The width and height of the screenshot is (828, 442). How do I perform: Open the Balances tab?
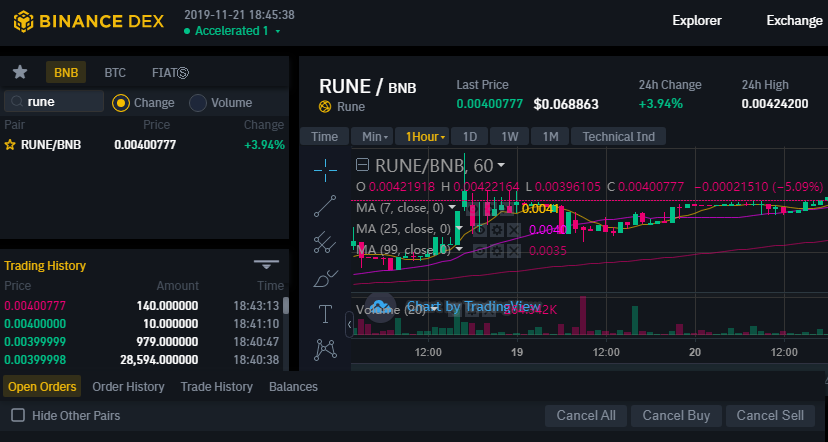pyautogui.click(x=294, y=387)
